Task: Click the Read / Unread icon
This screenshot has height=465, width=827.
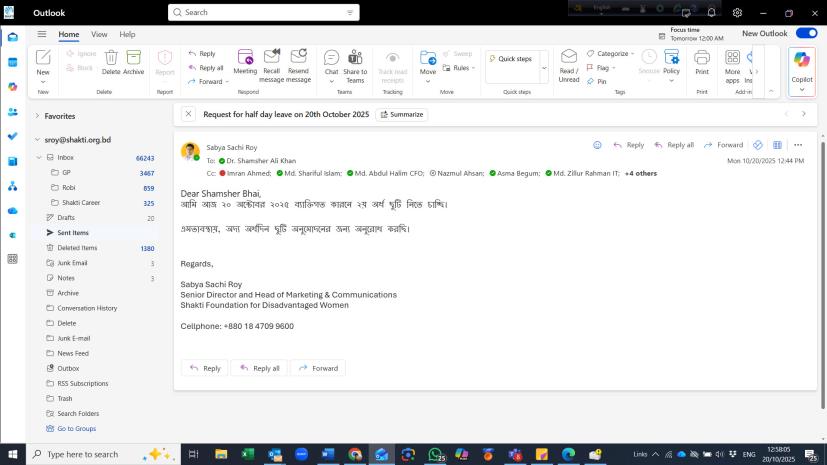Action: pyautogui.click(x=568, y=58)
